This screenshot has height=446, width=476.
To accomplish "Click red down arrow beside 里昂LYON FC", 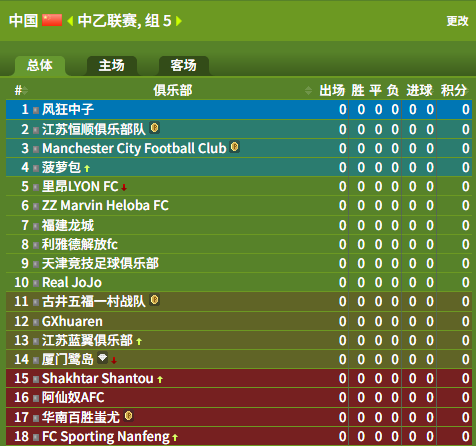I will 124,188.
